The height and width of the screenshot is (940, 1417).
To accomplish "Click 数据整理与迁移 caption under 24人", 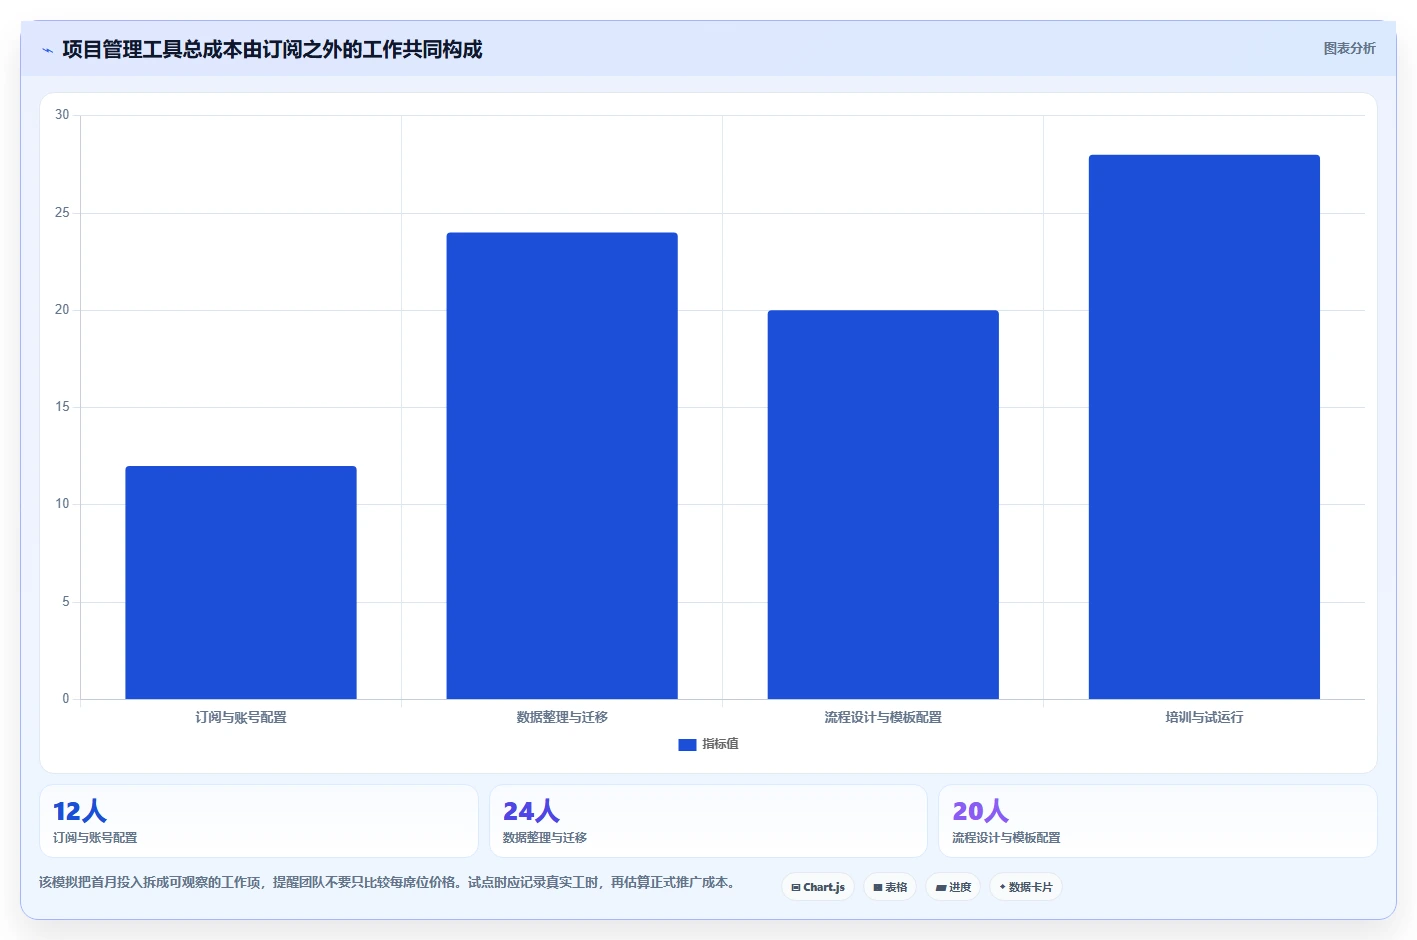I will pos(545,838).
